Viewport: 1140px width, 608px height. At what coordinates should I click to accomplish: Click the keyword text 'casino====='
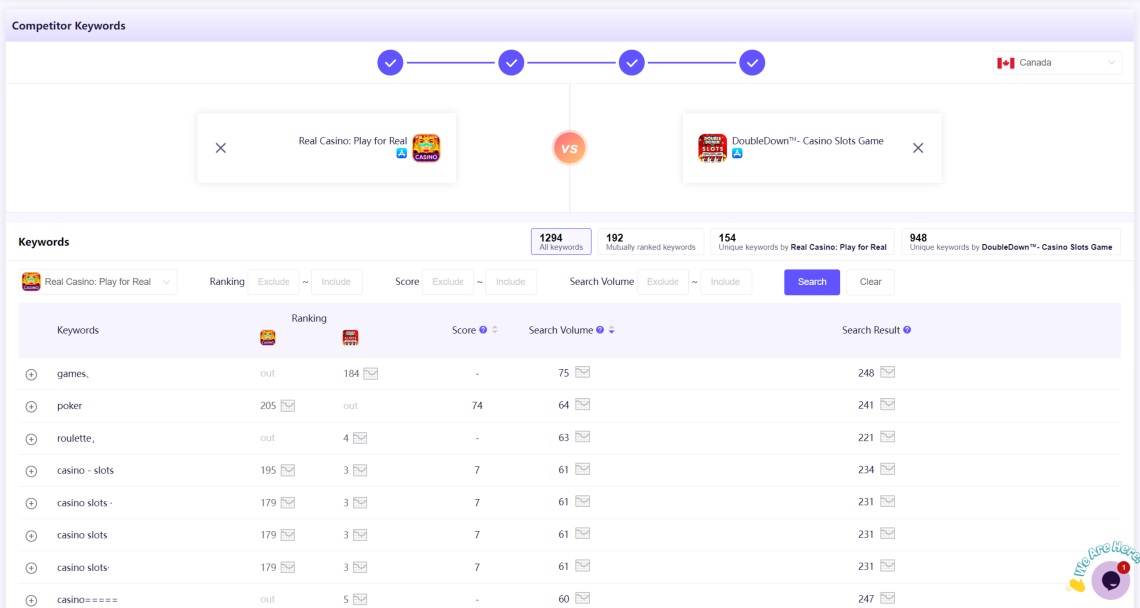coord(87,600)
